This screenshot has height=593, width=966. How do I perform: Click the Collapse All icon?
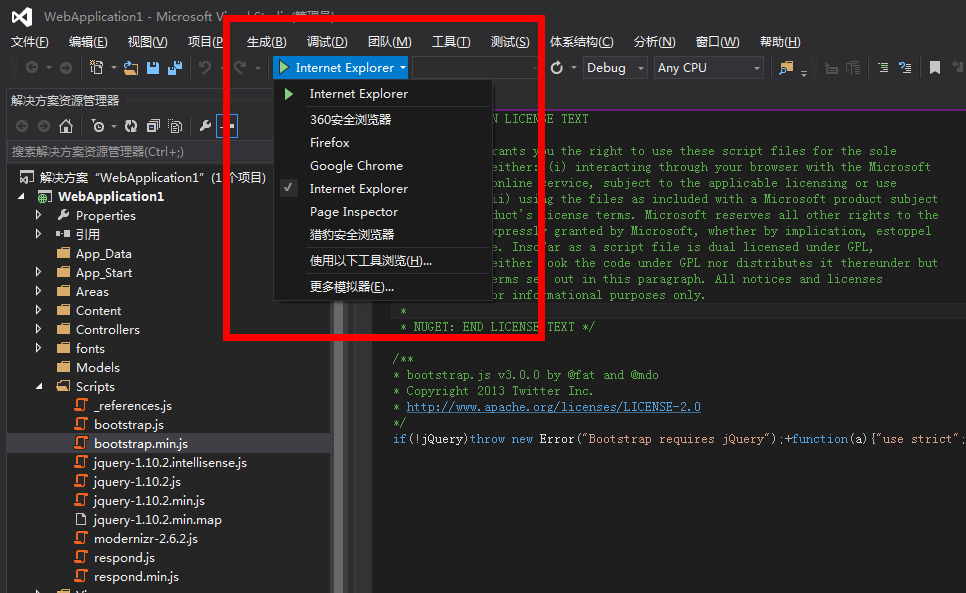click(153, 126)
